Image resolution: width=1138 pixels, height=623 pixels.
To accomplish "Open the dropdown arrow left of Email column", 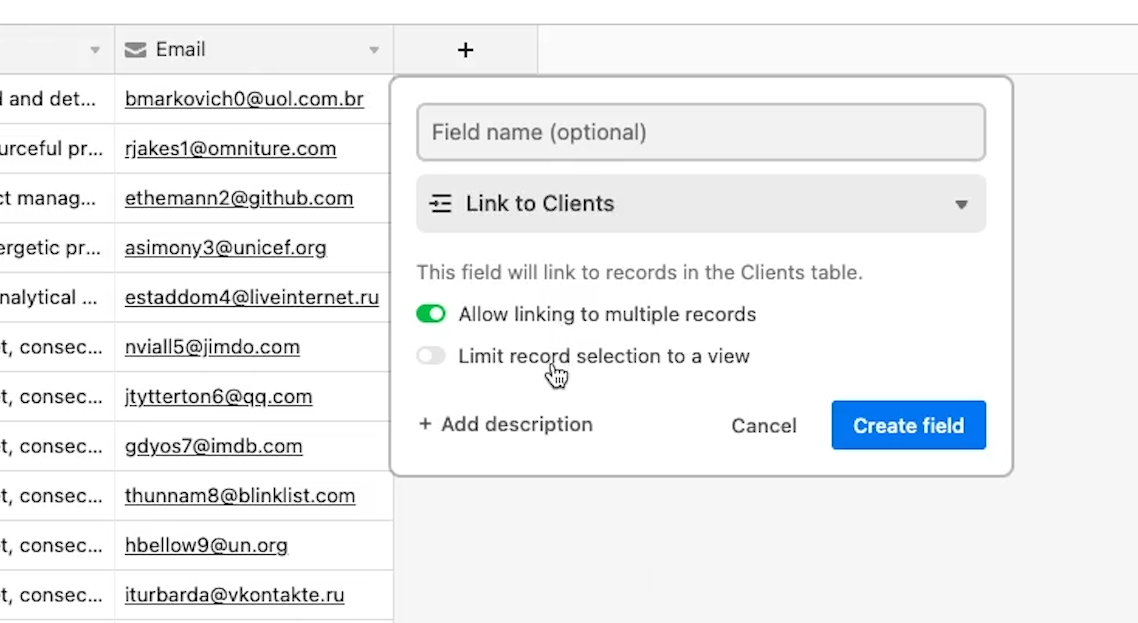I will (95, 50).
